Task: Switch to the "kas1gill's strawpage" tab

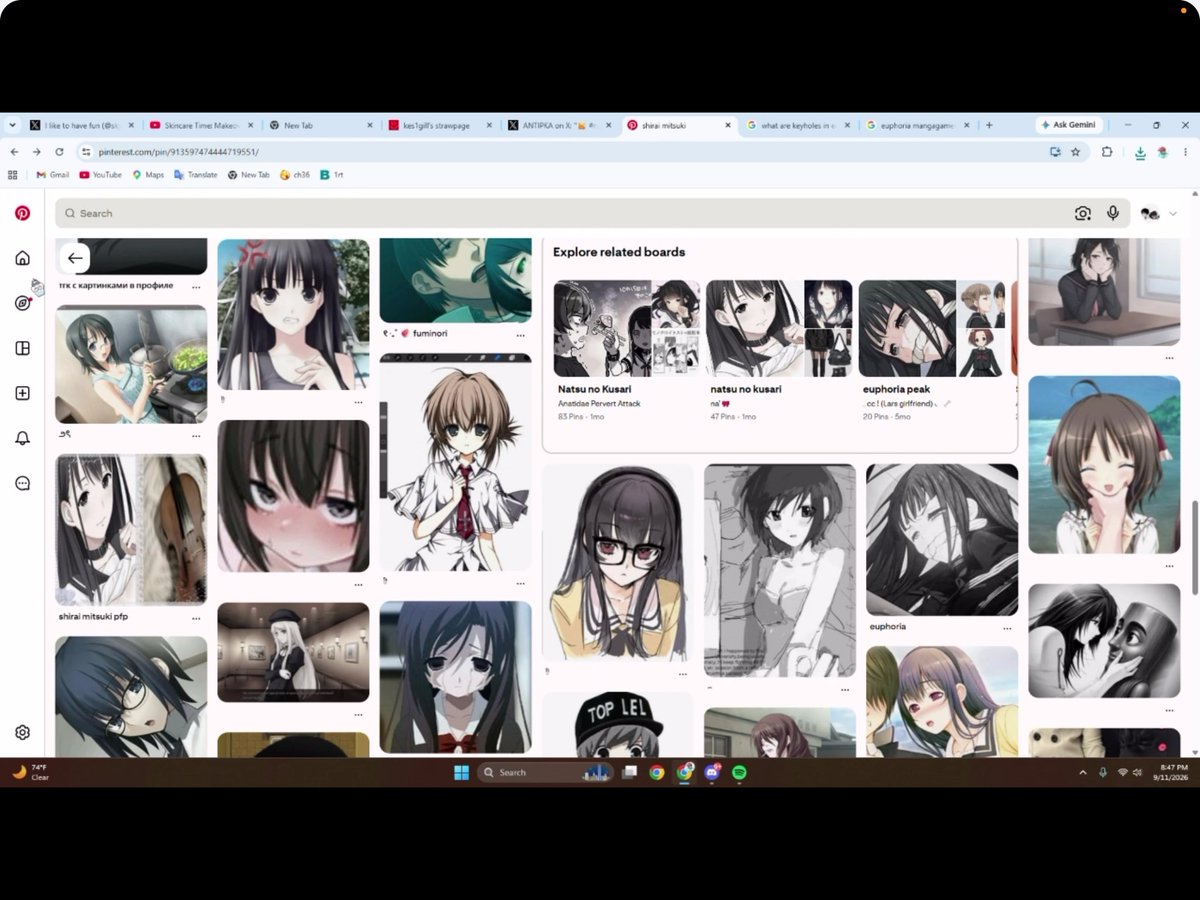Action: click(441, 125)
